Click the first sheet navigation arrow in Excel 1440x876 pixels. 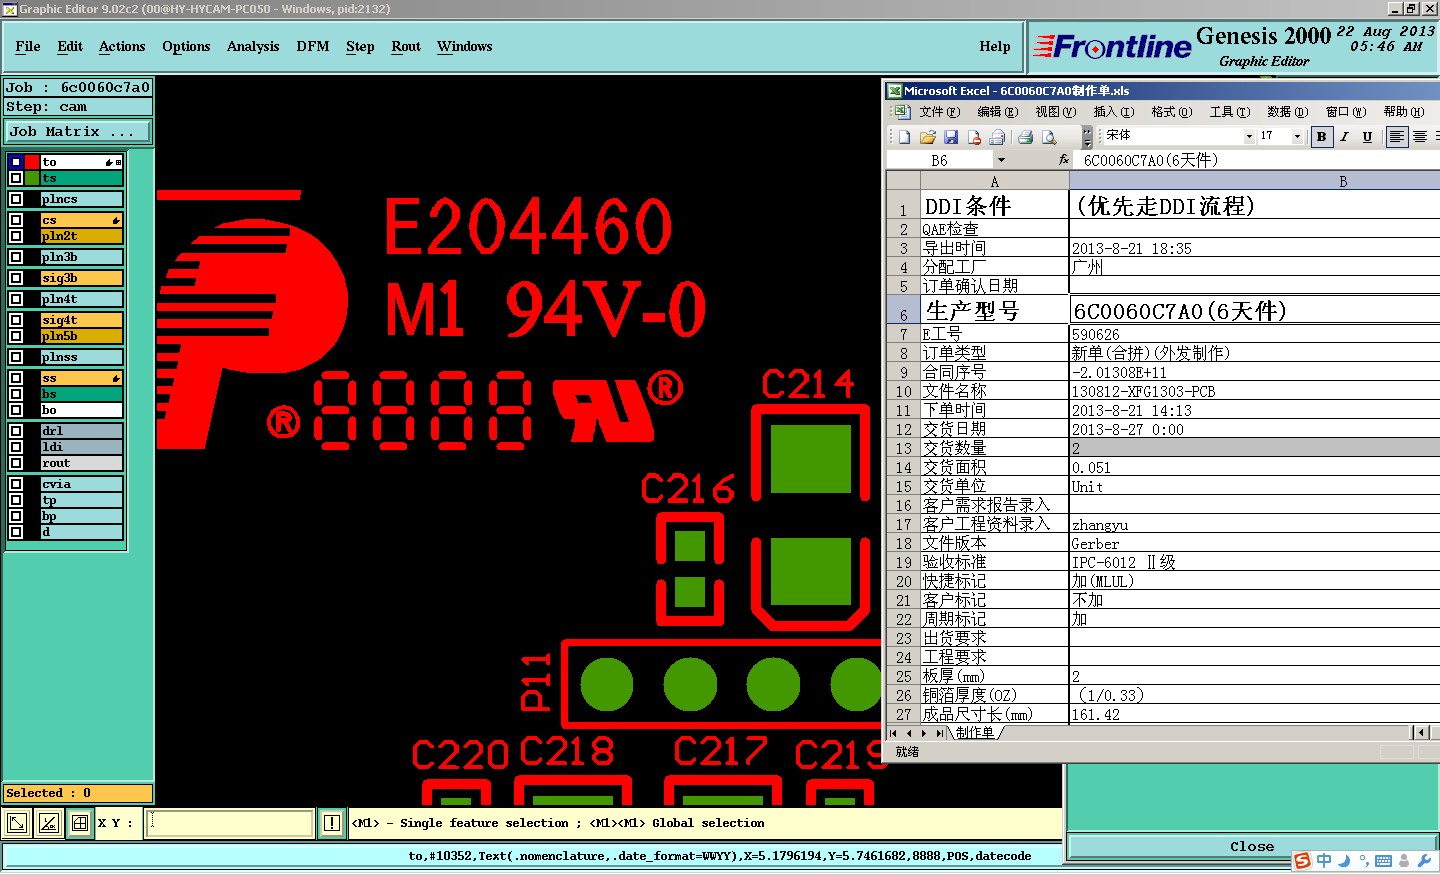(893, 733)
